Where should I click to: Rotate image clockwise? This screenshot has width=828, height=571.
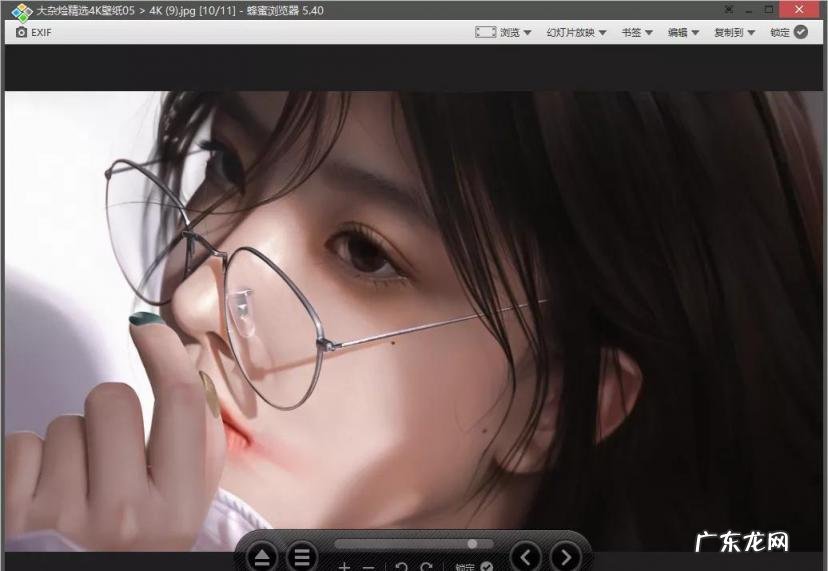(x=426, y=567)
